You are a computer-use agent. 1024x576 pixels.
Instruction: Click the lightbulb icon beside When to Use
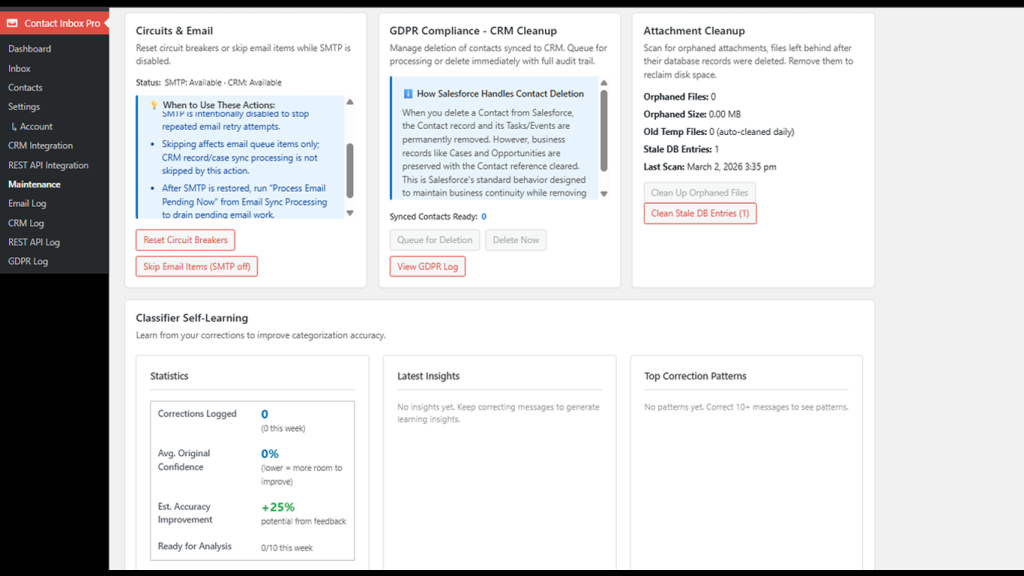153,105
